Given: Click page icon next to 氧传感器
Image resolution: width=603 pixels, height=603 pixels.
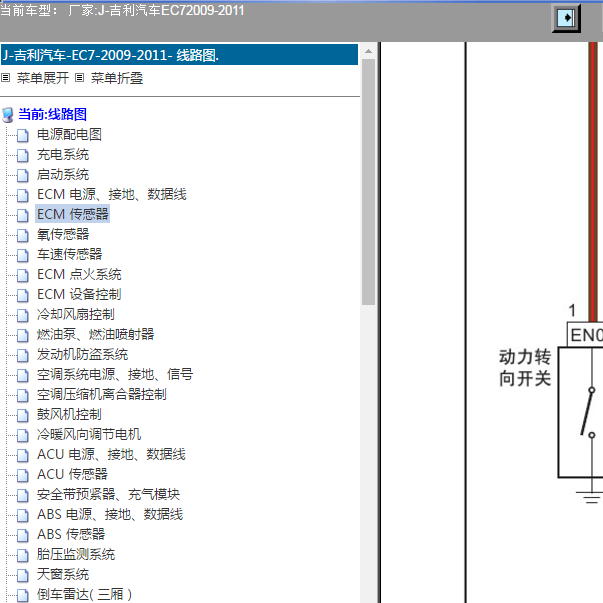Looking at the screenshot, I should (23, 235).
